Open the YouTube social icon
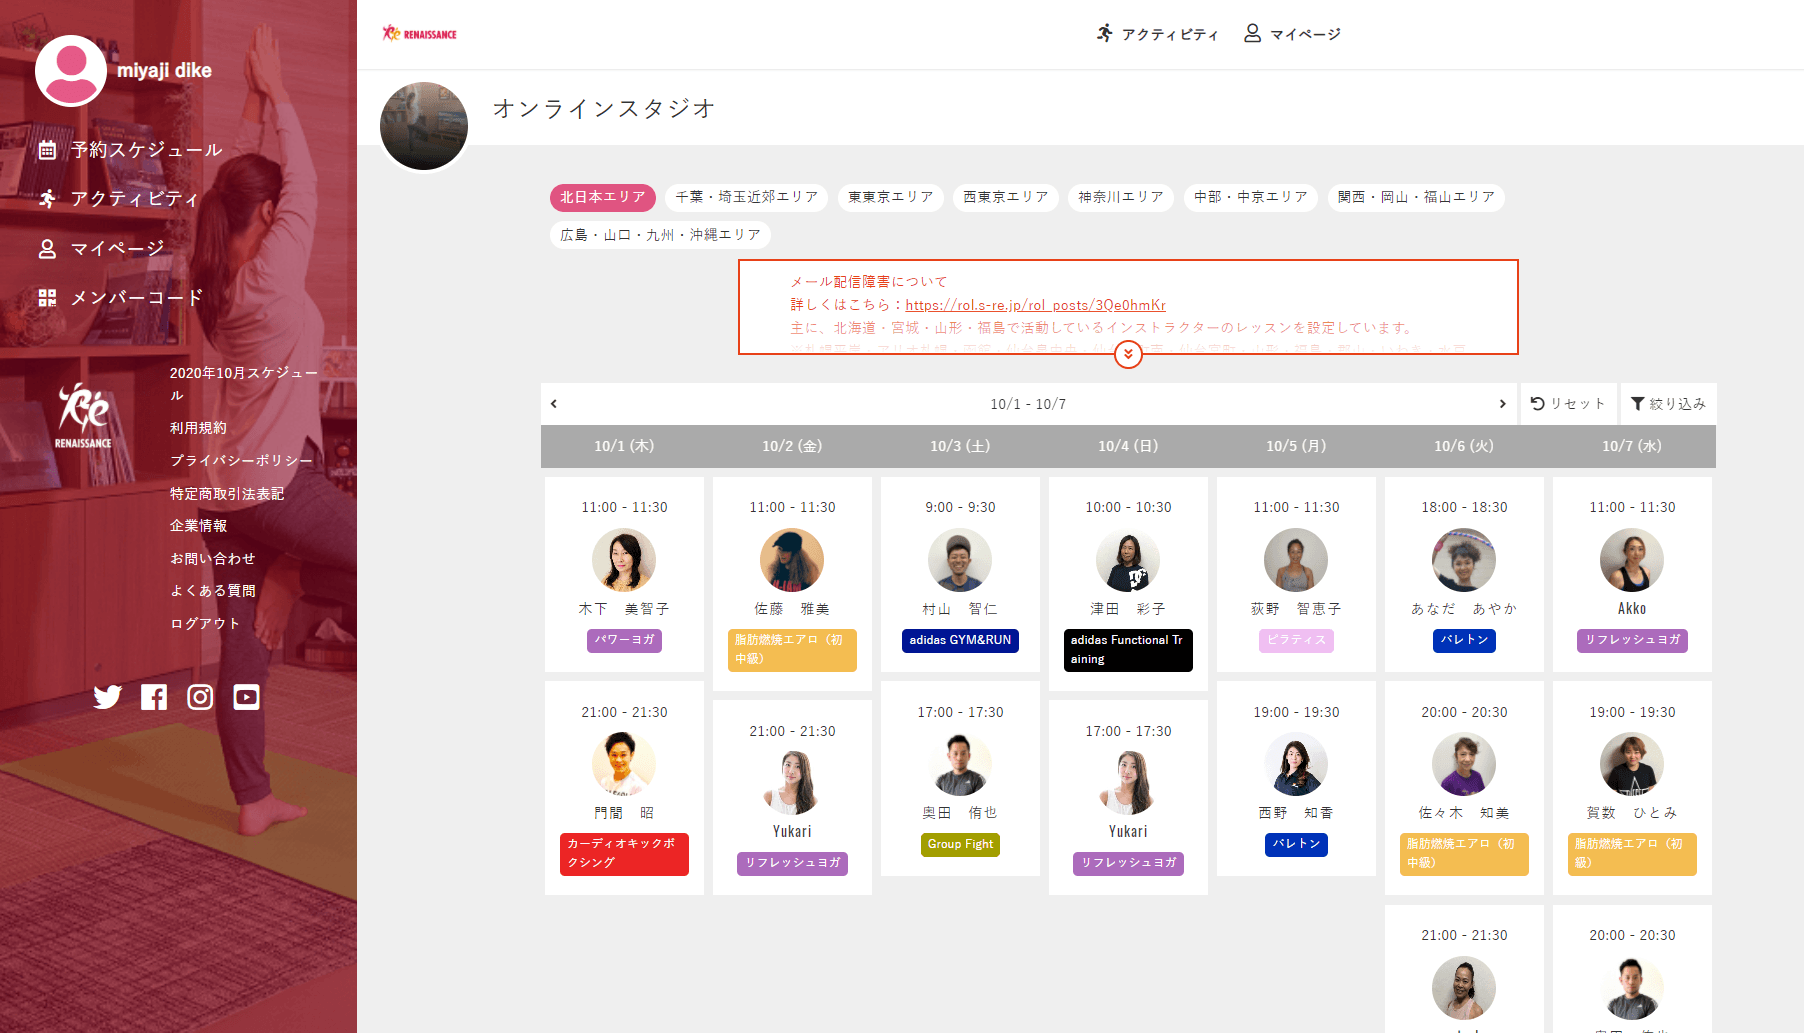1804x1033 pixels. coord(246,697)
